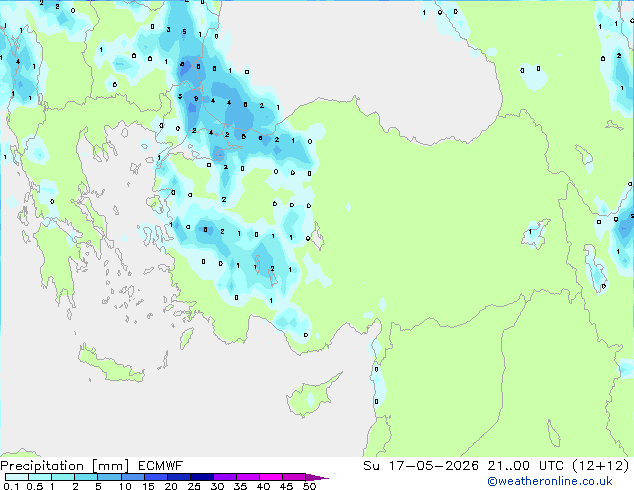This screenshot has height=490, width=634.
Task: Click the 10 mm legend color swatch
Action: (x=132, y=477)
